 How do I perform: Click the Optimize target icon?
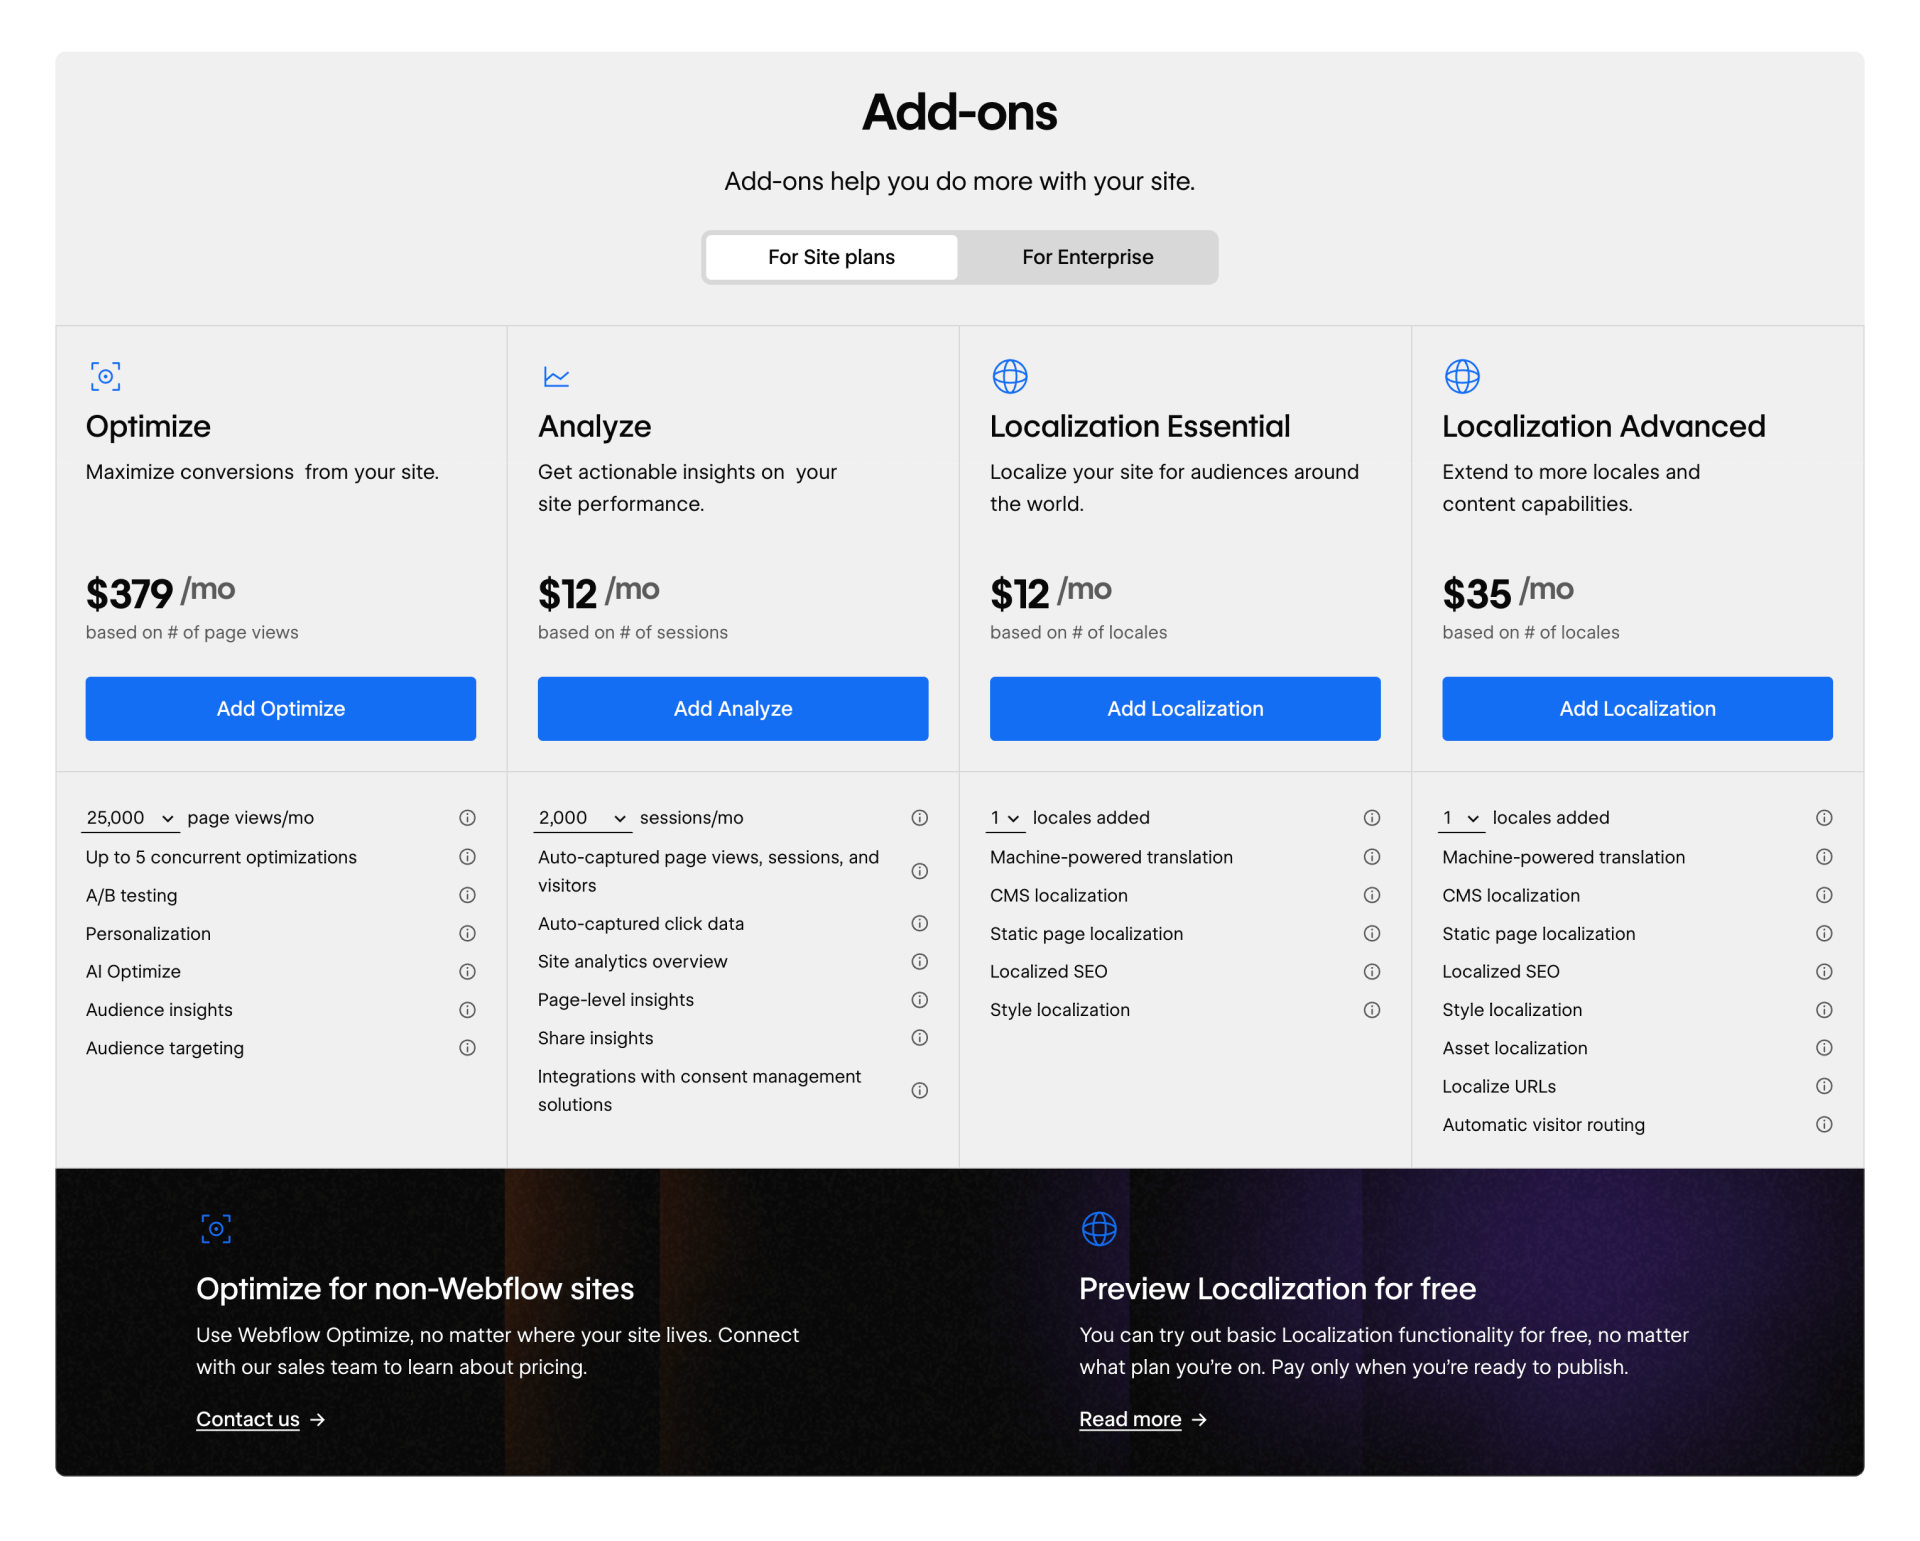pos(105,377)
